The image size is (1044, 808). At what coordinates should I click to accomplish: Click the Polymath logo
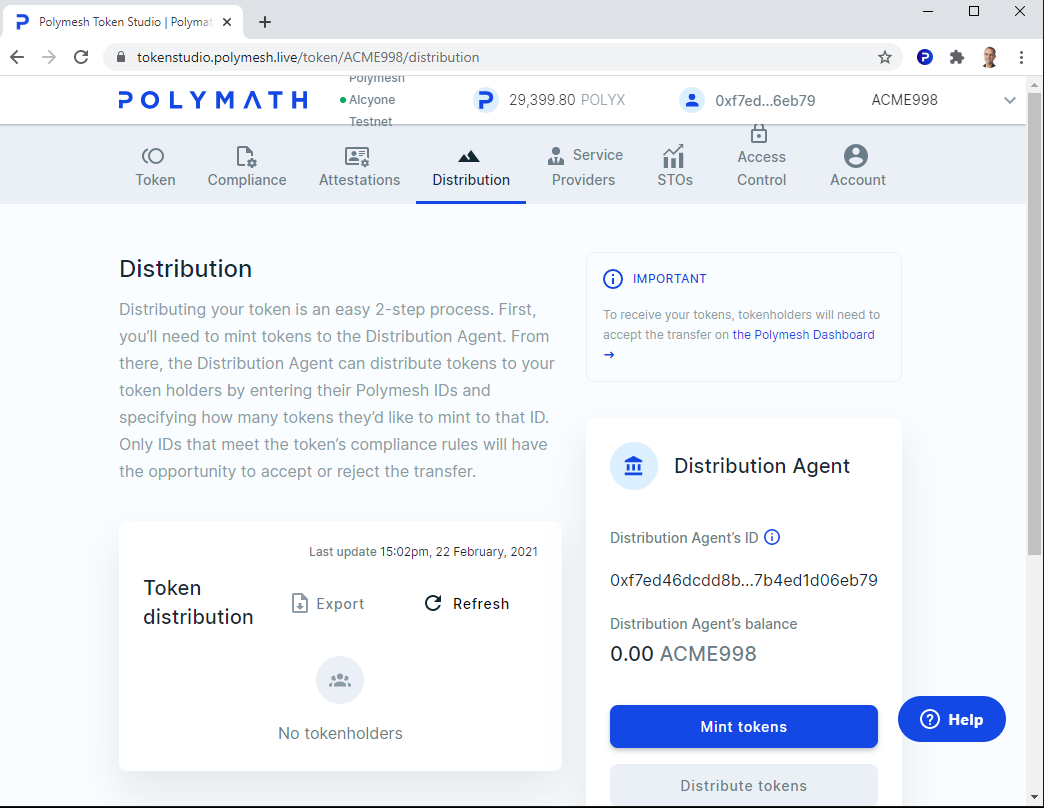pyautogui.click(x=213, y=100)
